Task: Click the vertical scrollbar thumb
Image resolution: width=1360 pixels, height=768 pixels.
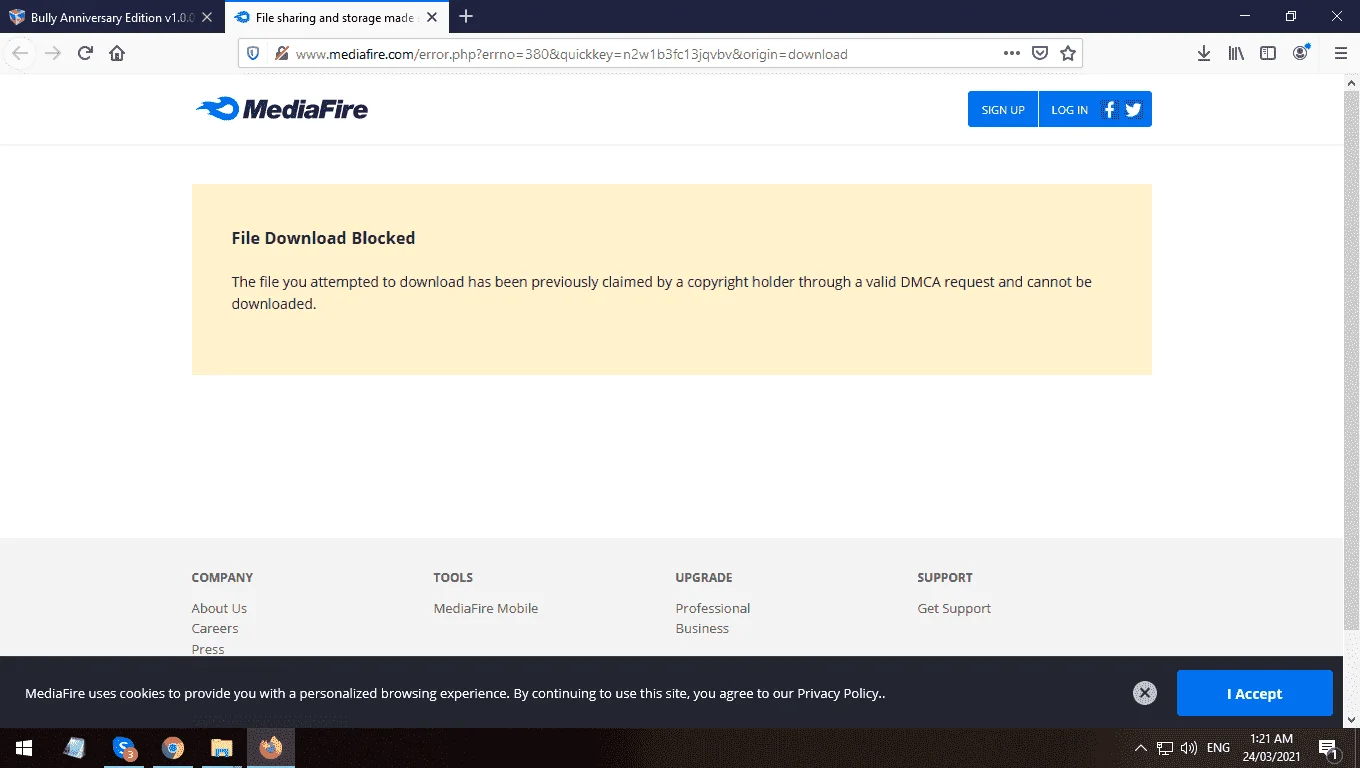Action: click(x=1351, y=362)
